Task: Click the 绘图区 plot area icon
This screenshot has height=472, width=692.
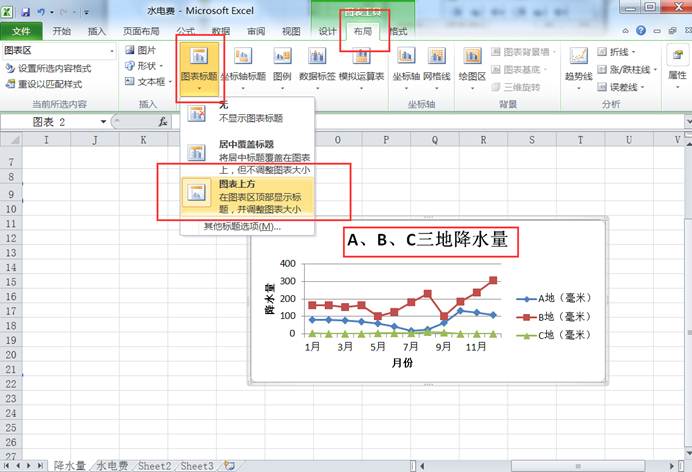Action: (472, 64)
